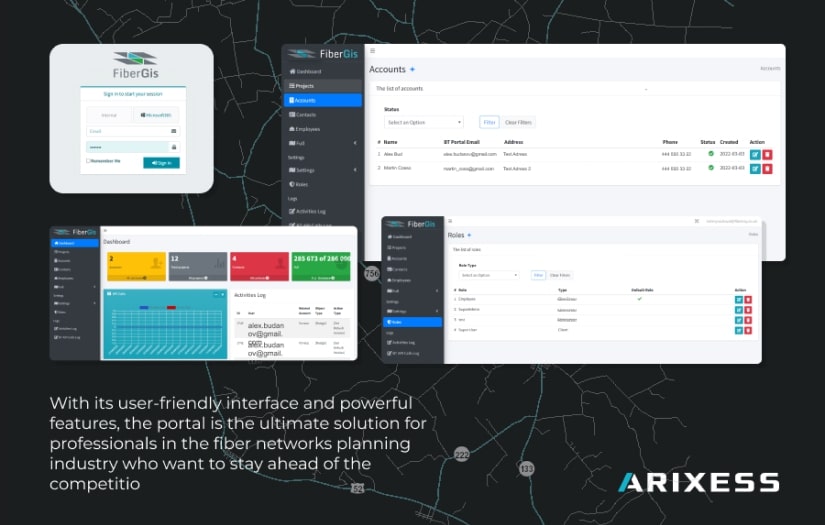Edit role row 4 SuperUser in Roles window

(x=739, y=330)
